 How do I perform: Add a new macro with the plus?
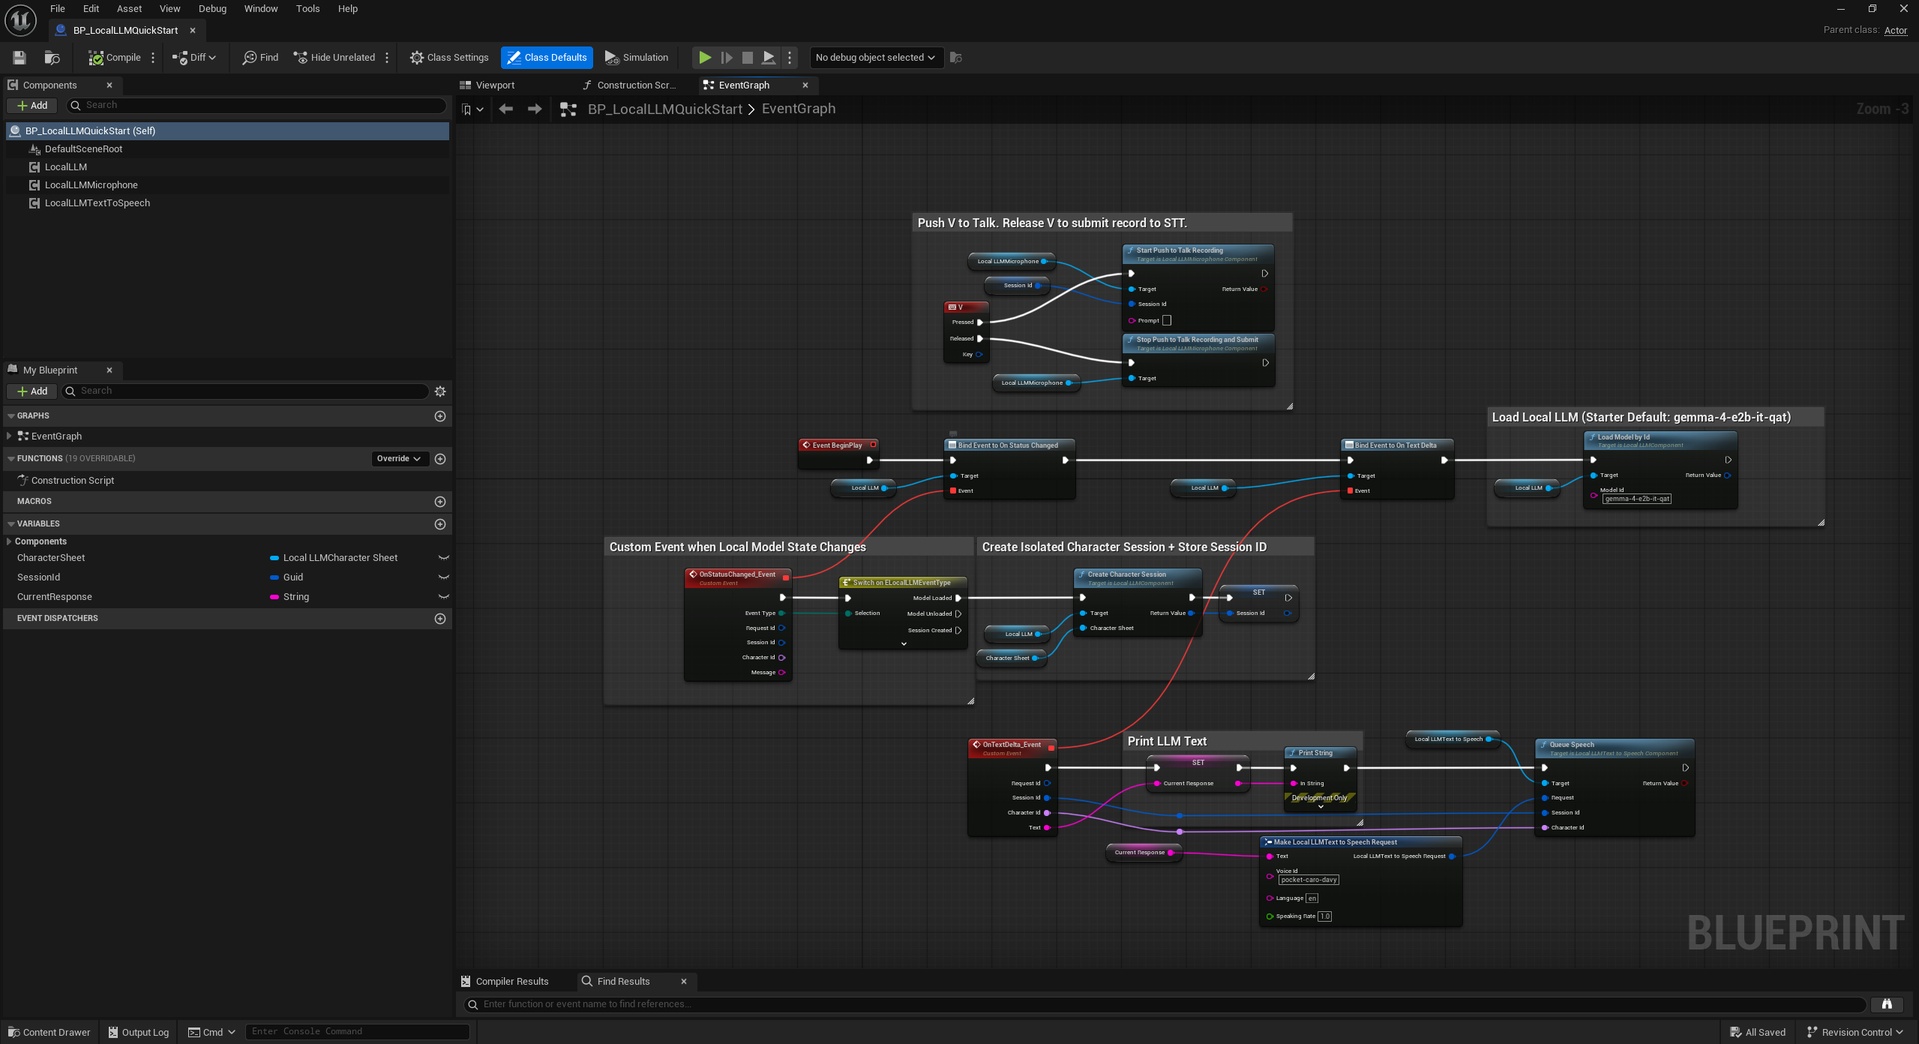[x=440, y=501]
